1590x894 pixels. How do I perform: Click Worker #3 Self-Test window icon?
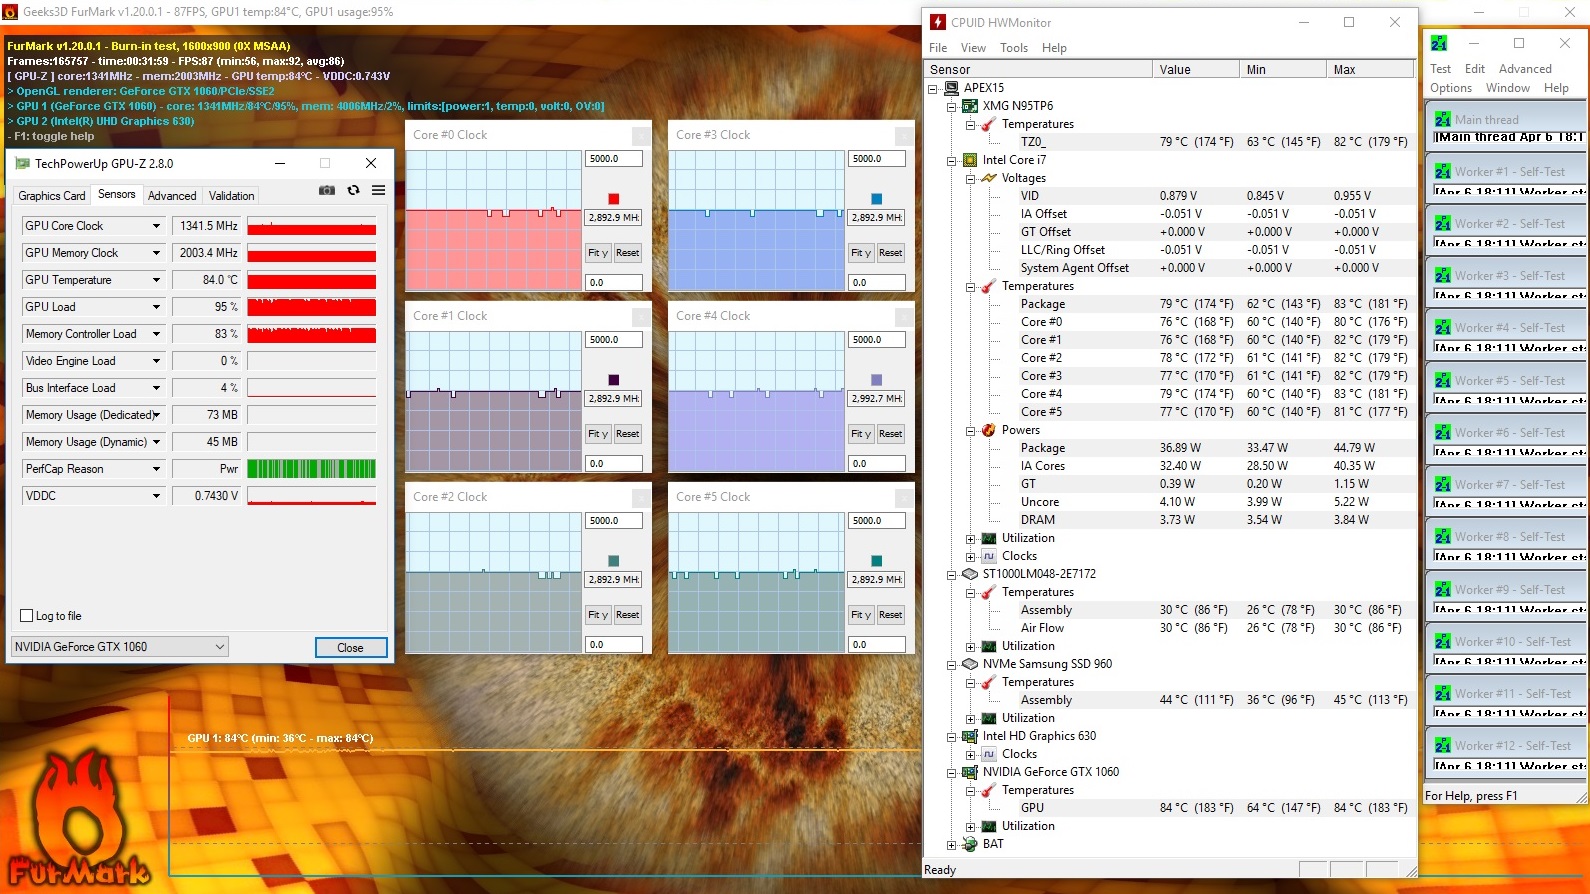1442,275
